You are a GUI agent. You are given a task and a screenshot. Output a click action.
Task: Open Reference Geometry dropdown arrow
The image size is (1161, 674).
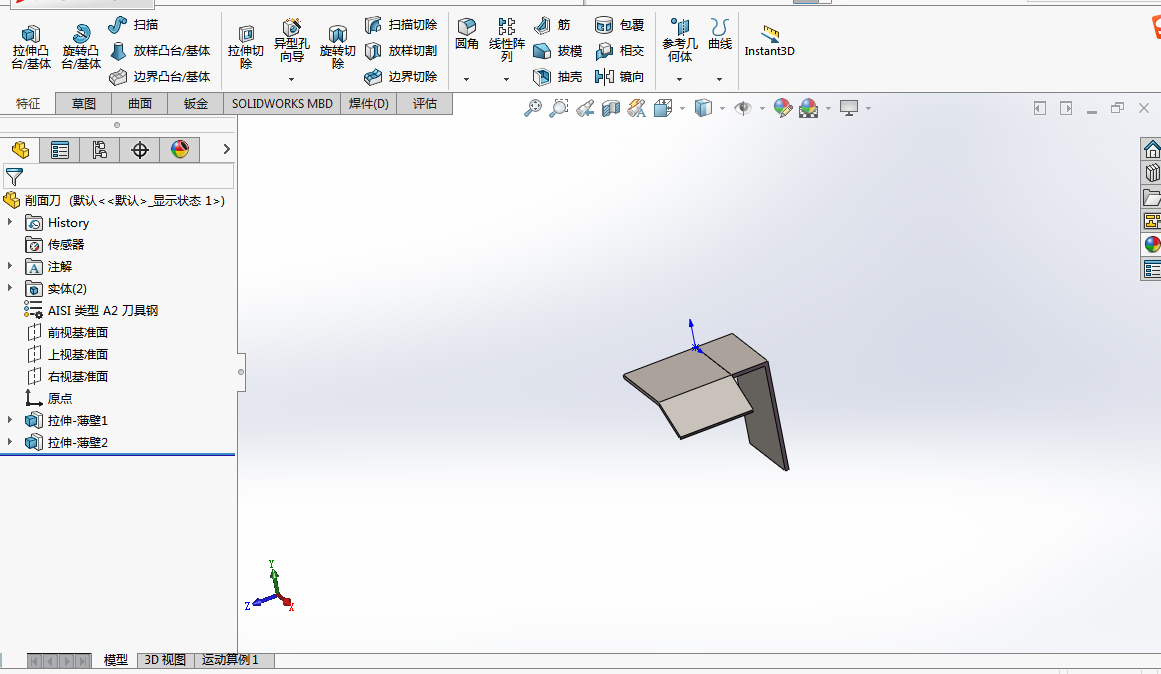pyautogui.click(x=680, y=79)
